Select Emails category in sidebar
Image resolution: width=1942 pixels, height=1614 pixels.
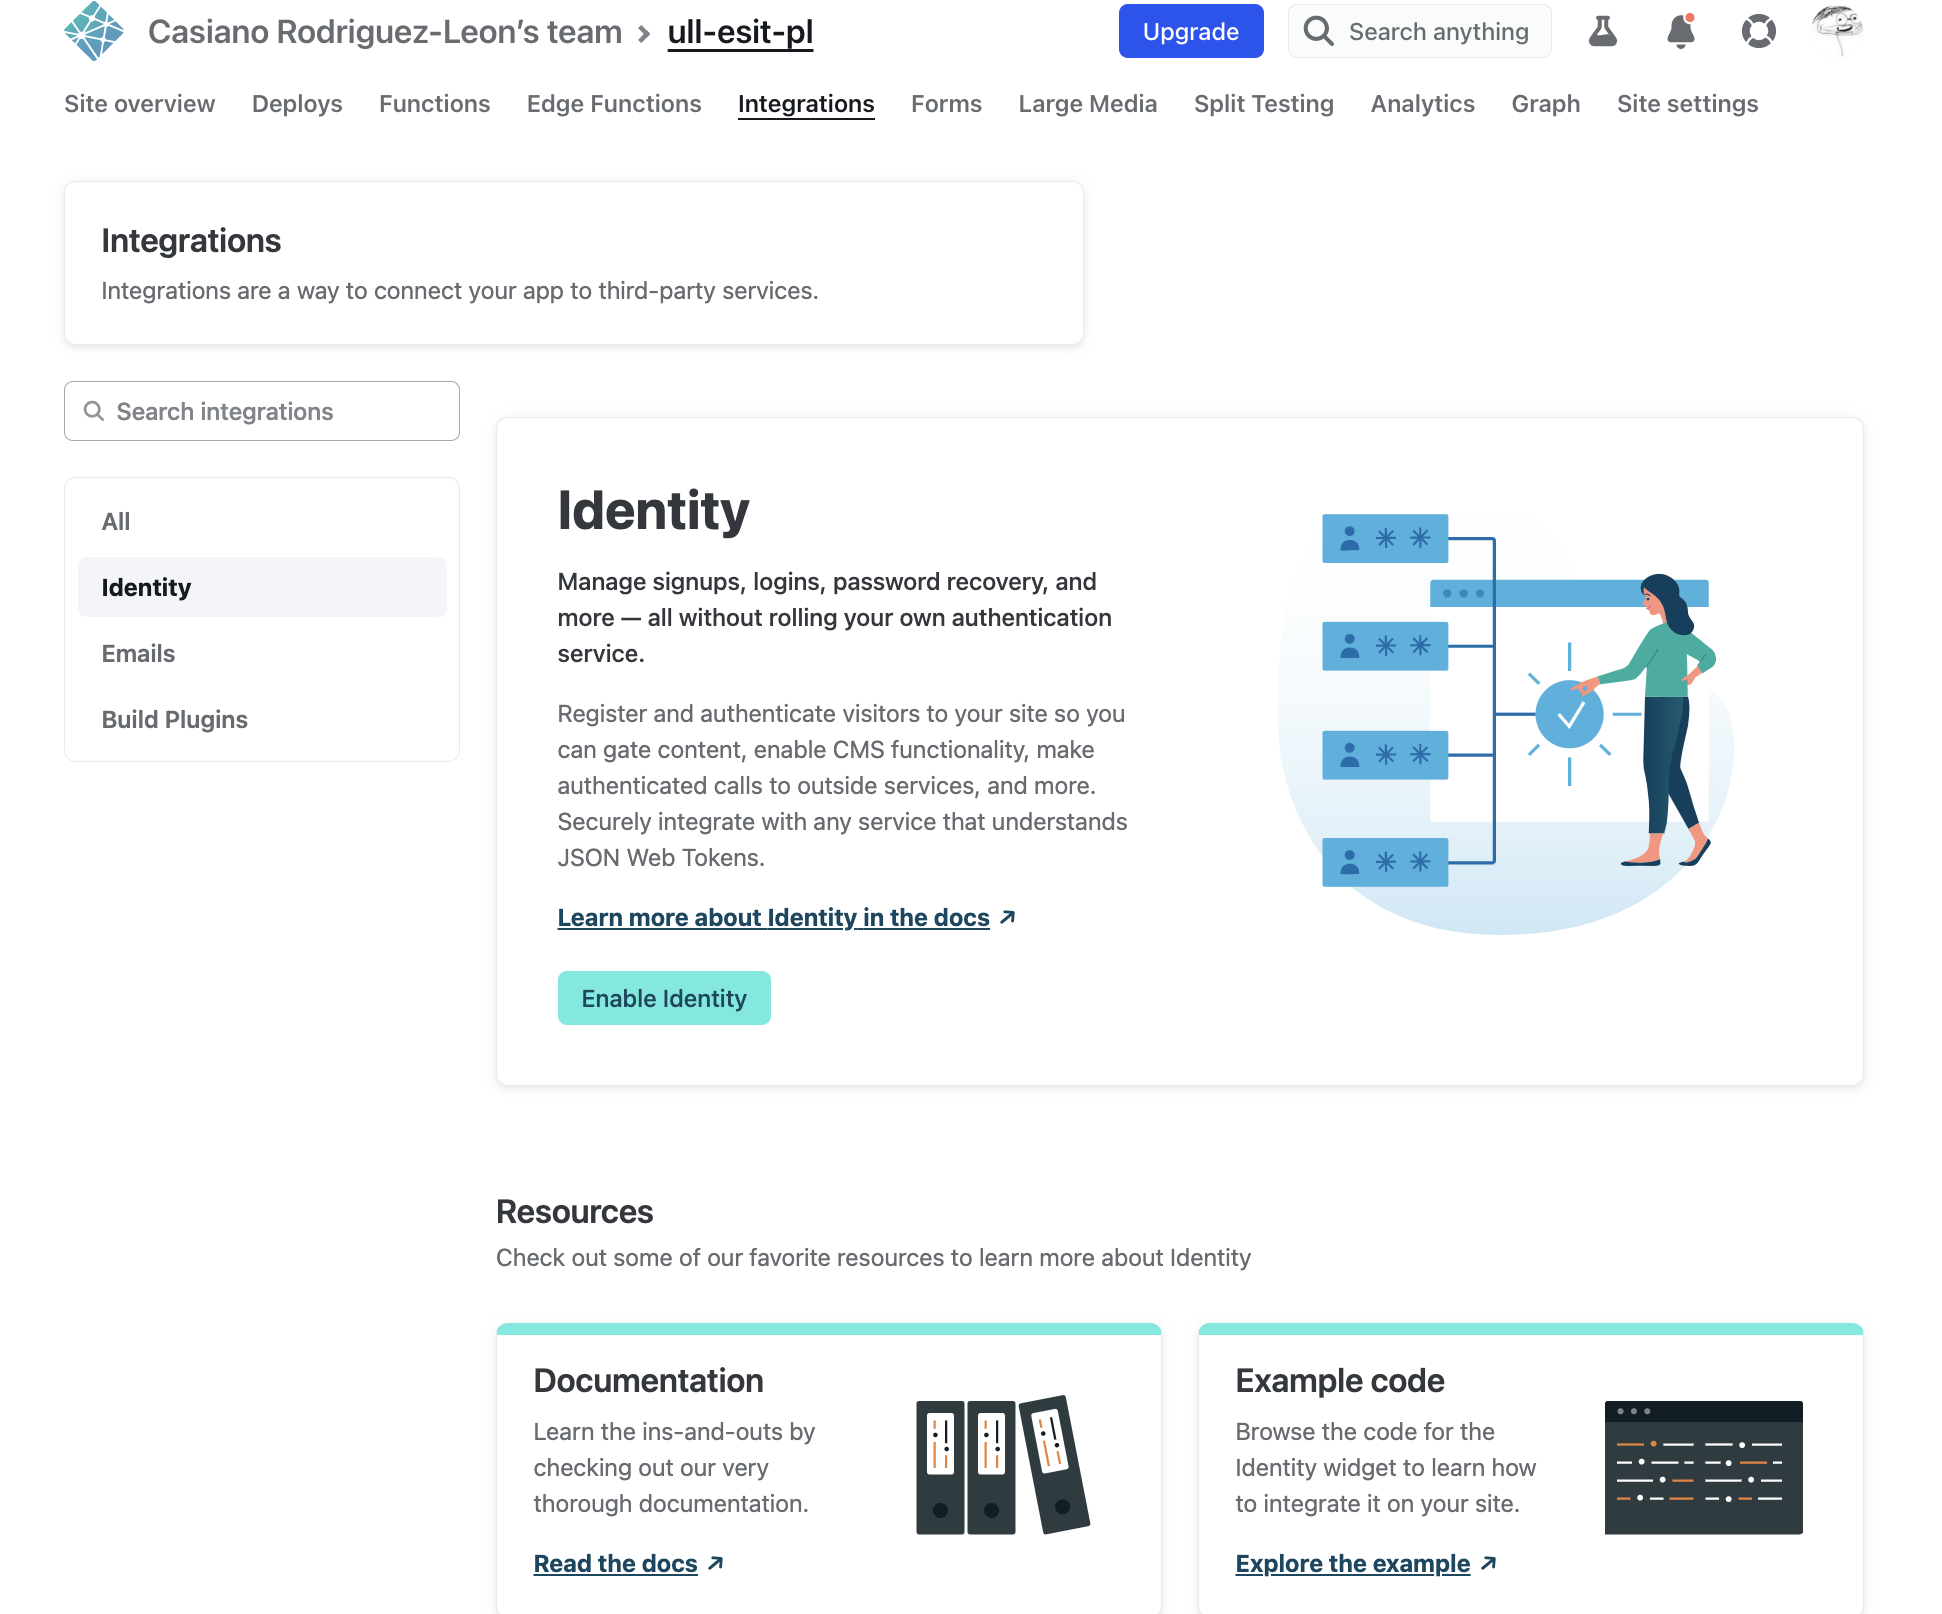click(262, 653)
